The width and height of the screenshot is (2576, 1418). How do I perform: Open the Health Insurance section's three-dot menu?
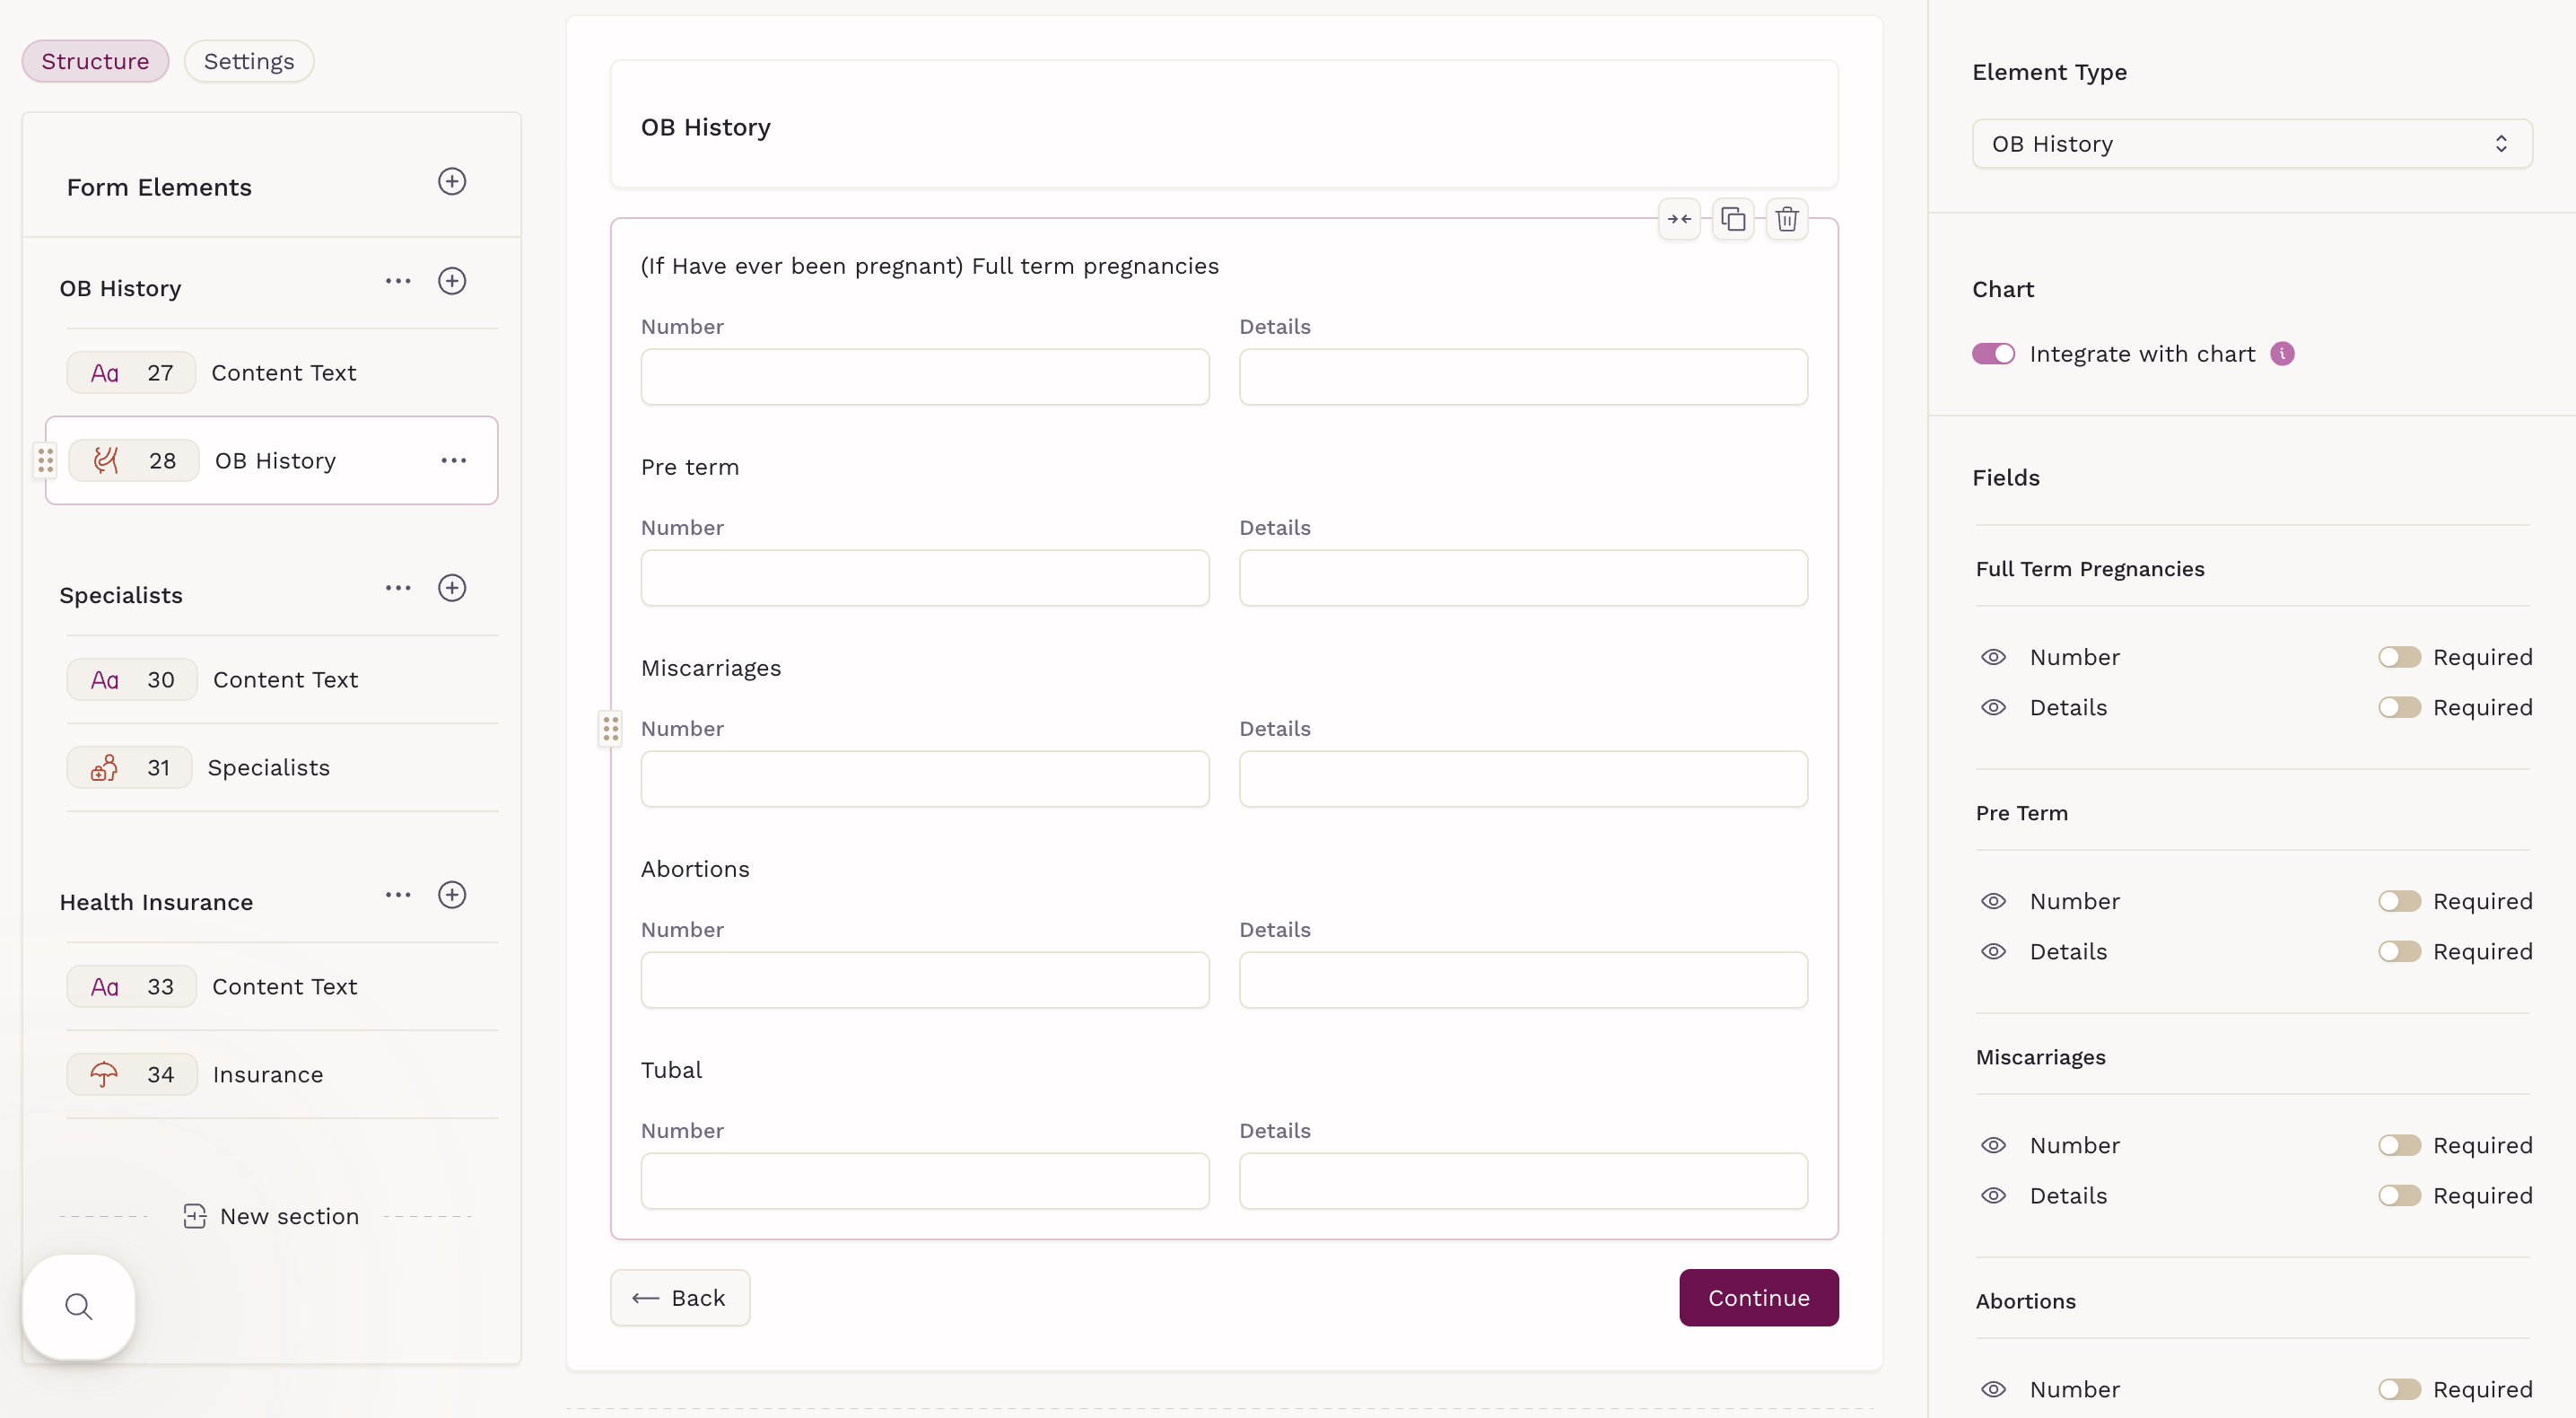398,895
